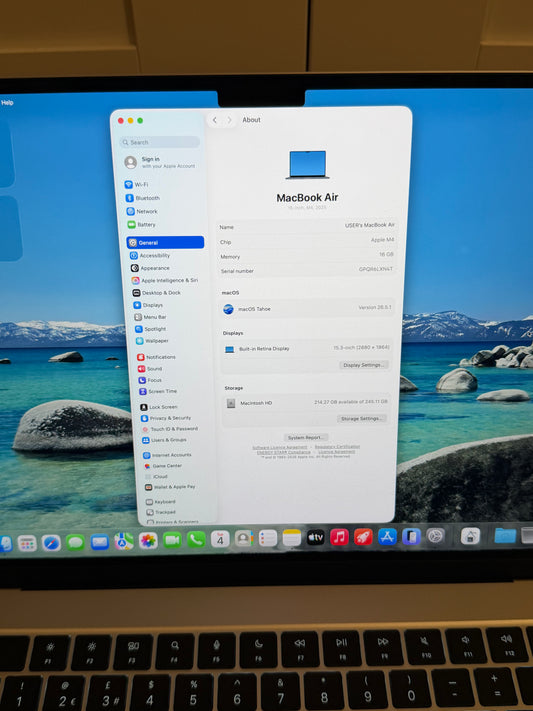
Task: Open Maps from the Dock
Action: click(x=123, y=541)
